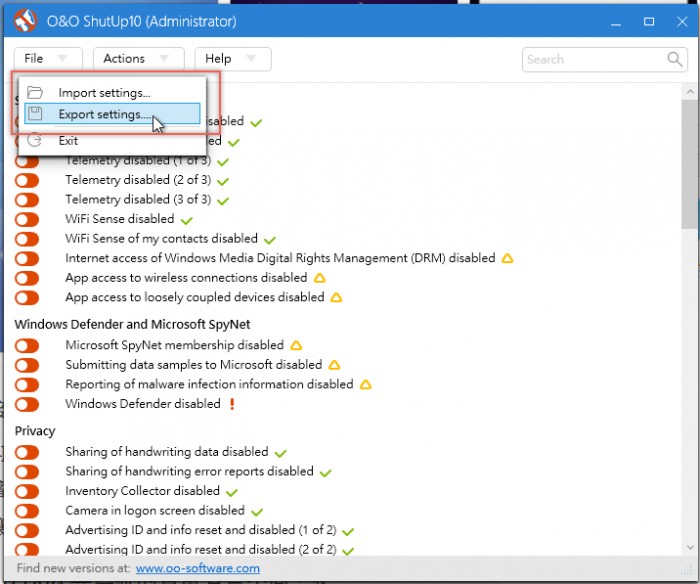Open the www.oo-software.com link
Image resolution: width=700 pixels, height=584 pixels.
[x=198, y=568]
